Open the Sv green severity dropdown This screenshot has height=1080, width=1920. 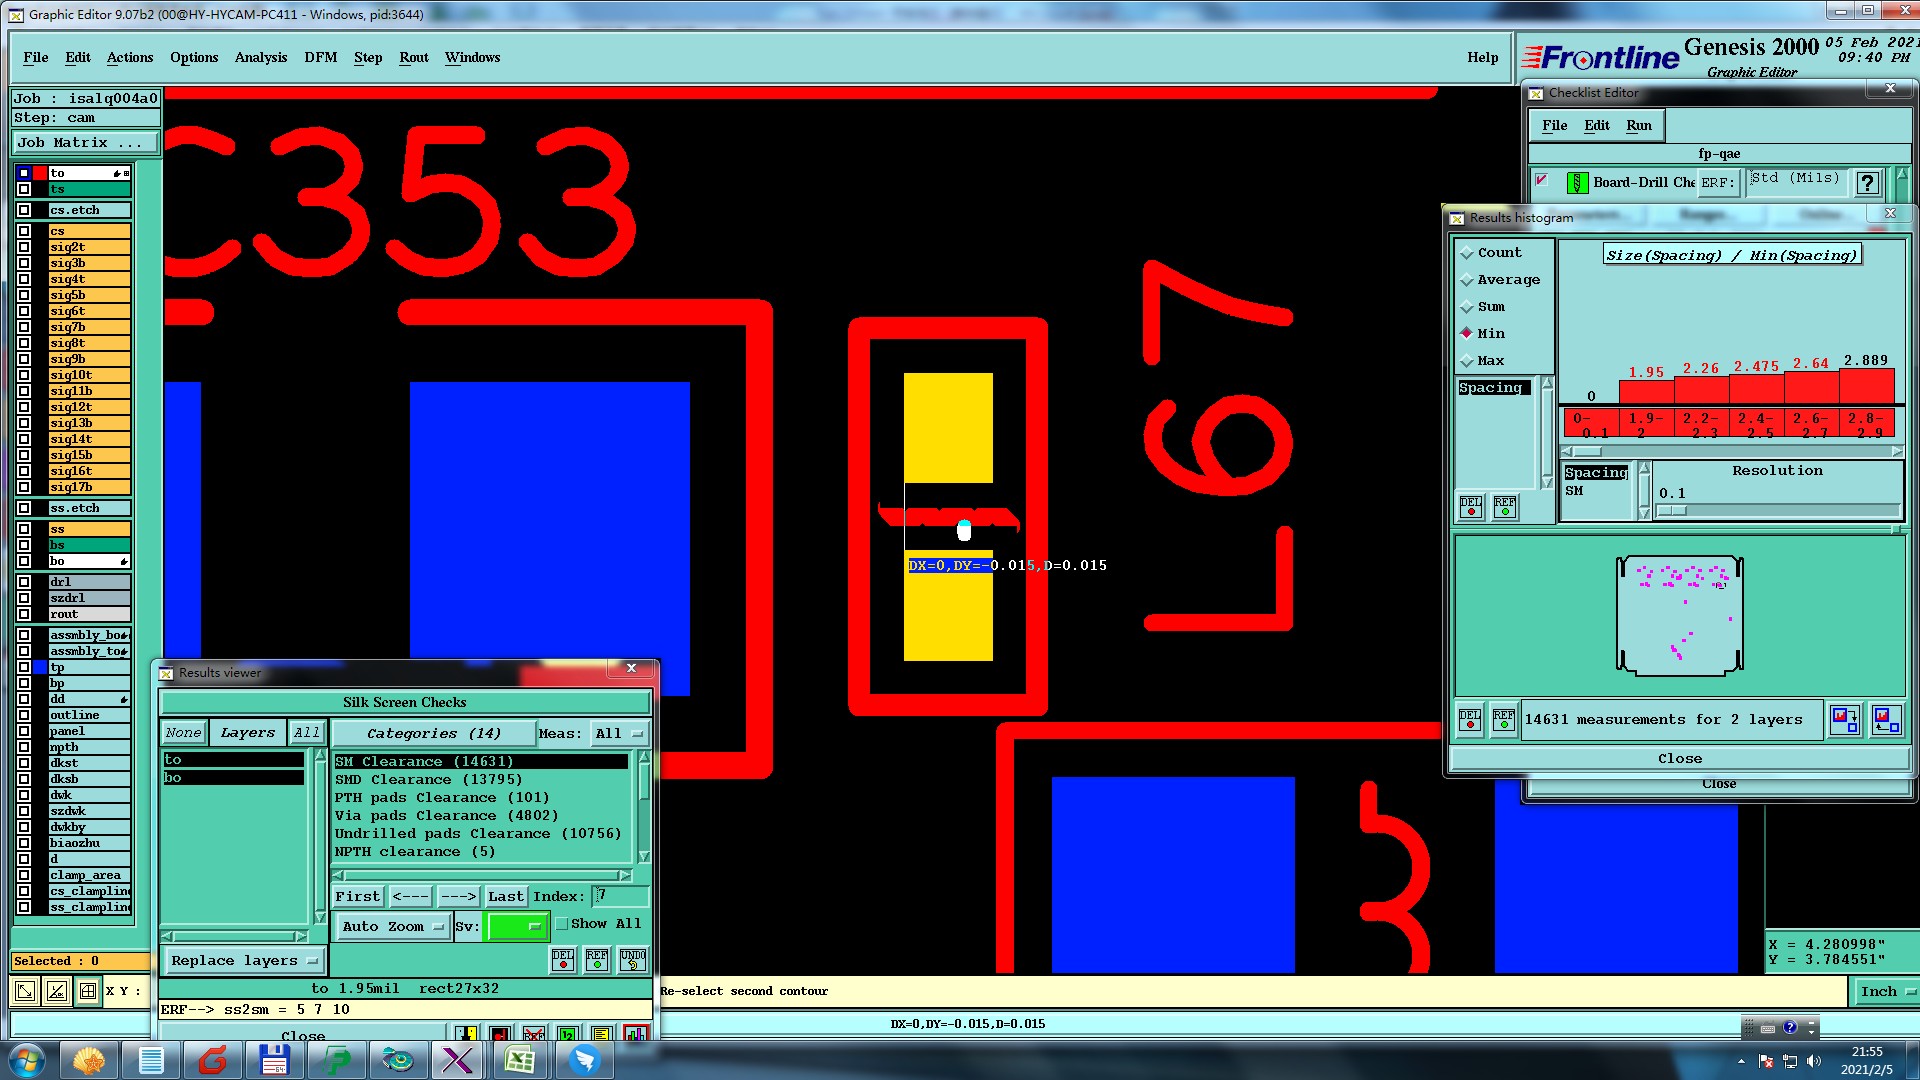coord(516,926)
